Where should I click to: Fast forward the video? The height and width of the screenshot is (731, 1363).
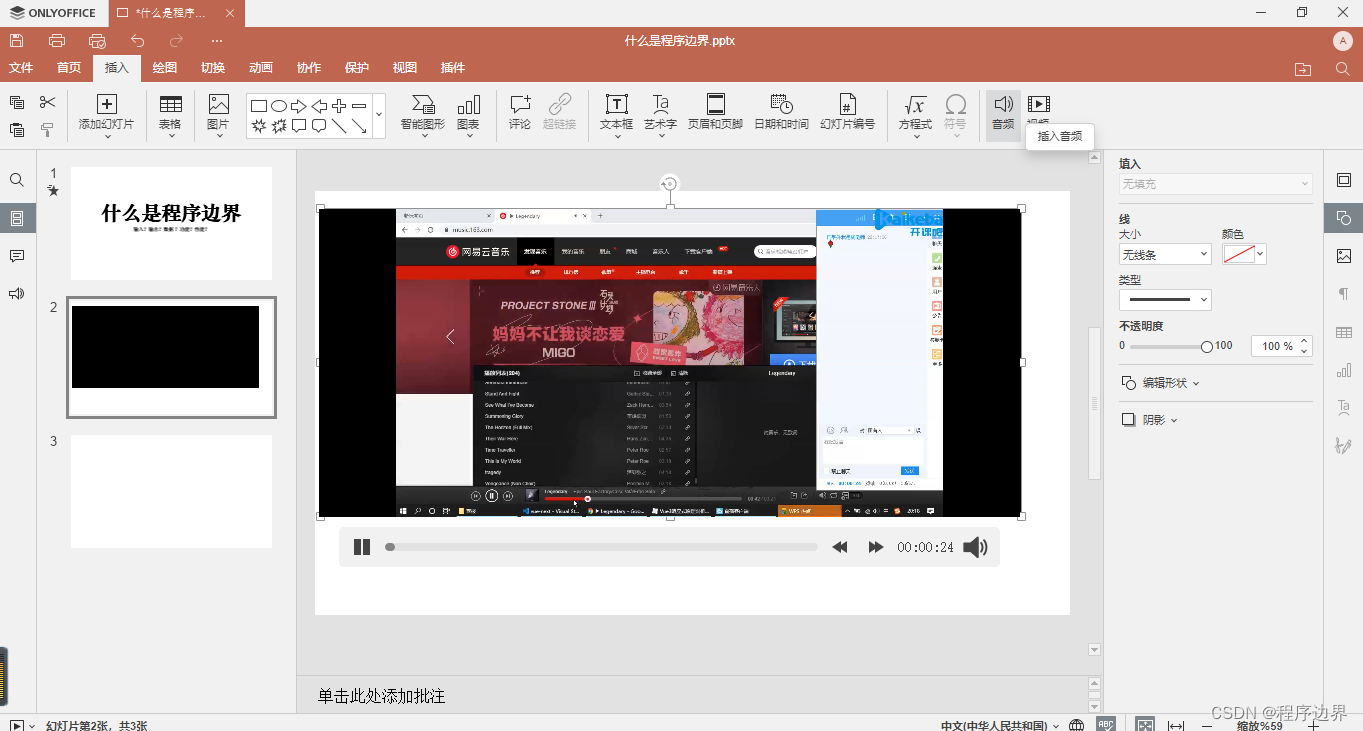[875, 547]
